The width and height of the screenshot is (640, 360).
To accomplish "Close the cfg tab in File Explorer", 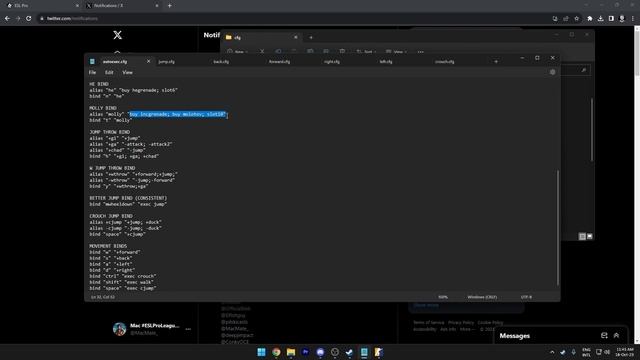I will (296, 37).
